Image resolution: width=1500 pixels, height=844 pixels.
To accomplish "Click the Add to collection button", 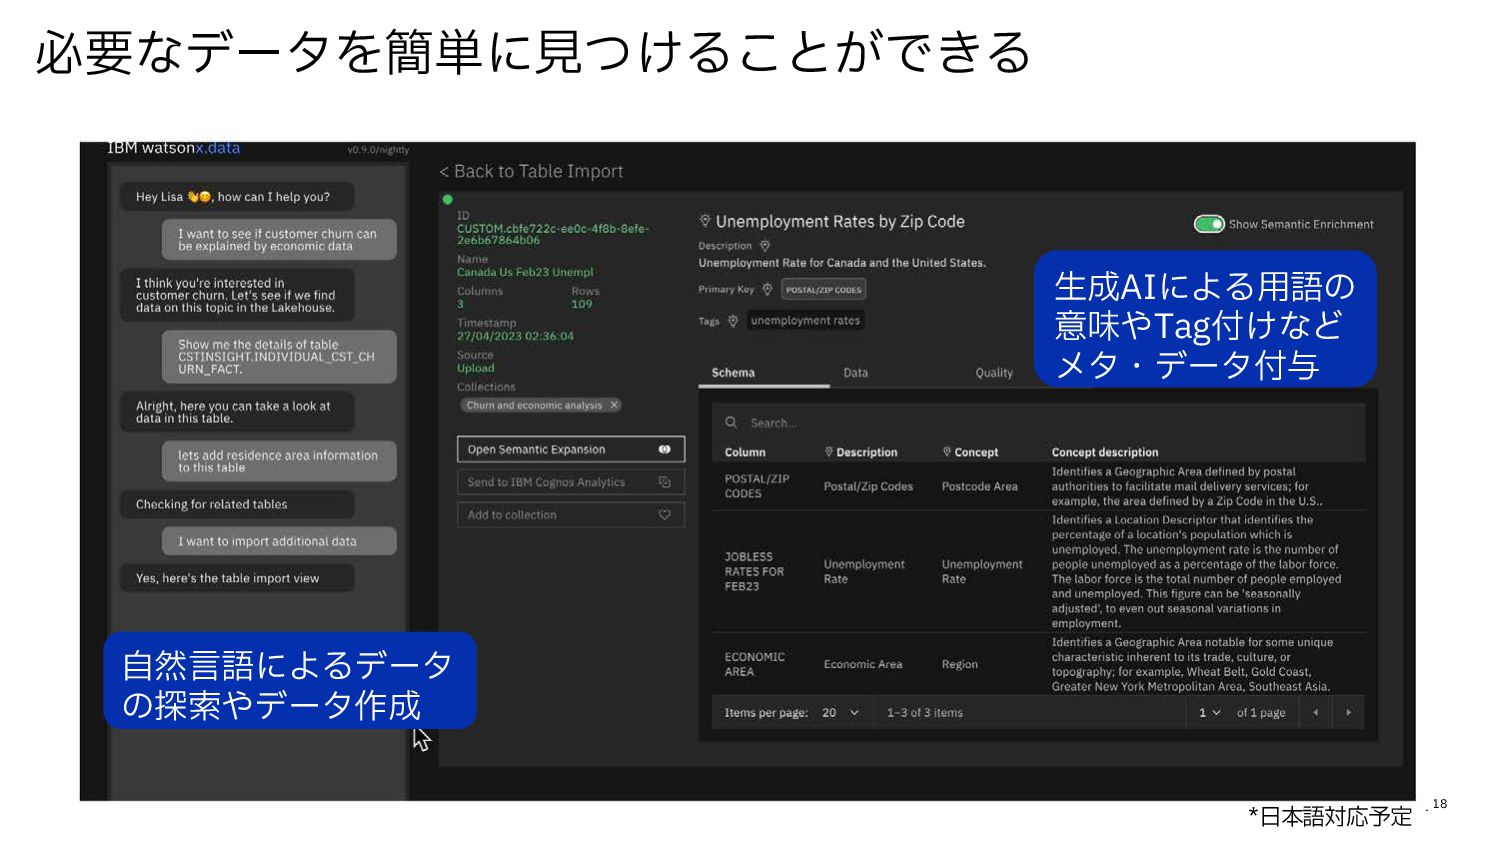I will click(x=571, y=515).
